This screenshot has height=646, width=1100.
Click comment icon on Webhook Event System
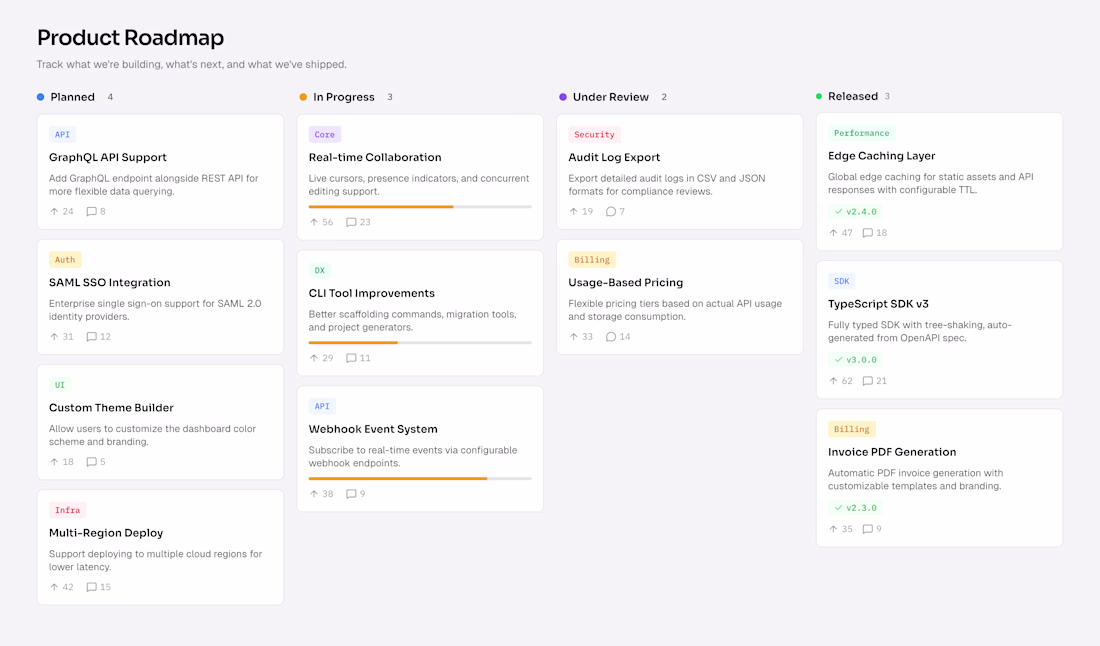(x=351, y=494)
